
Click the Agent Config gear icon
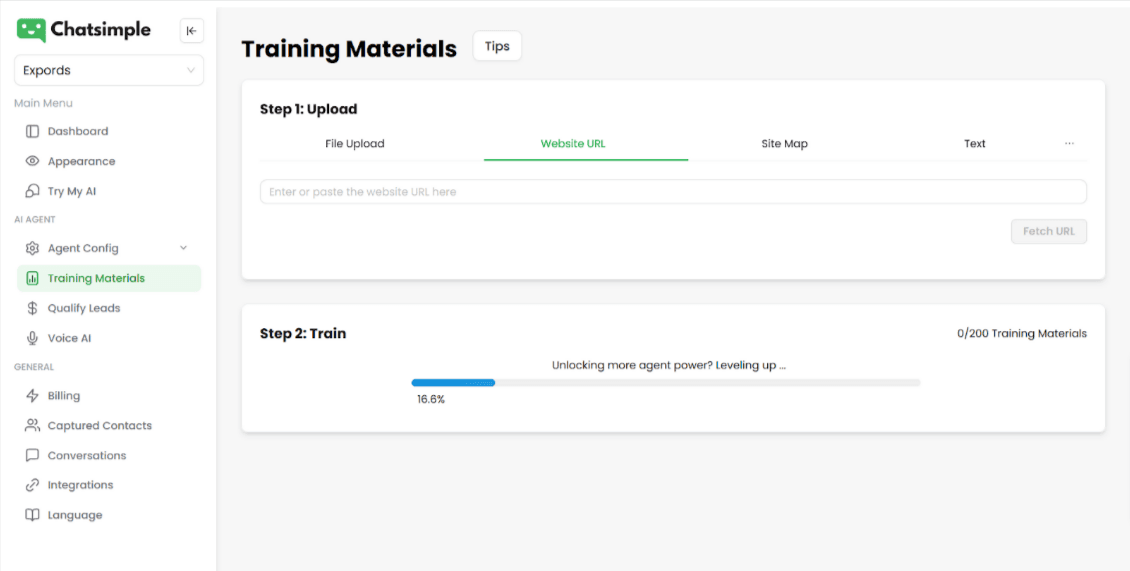pos(32,248)
